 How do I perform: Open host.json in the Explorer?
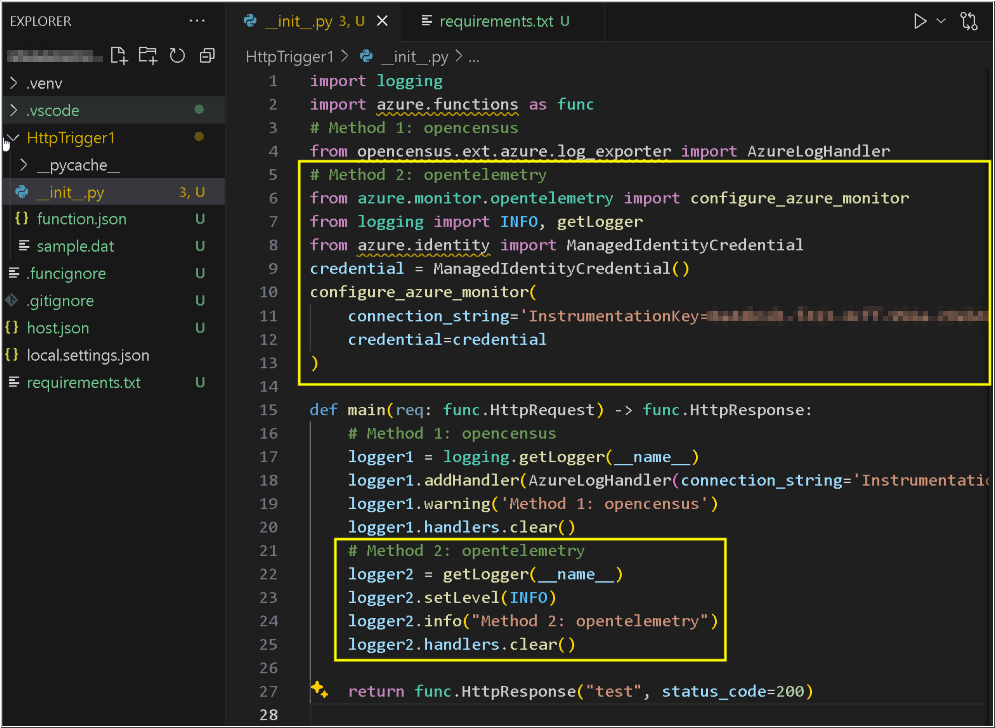(x=57, y=328)
